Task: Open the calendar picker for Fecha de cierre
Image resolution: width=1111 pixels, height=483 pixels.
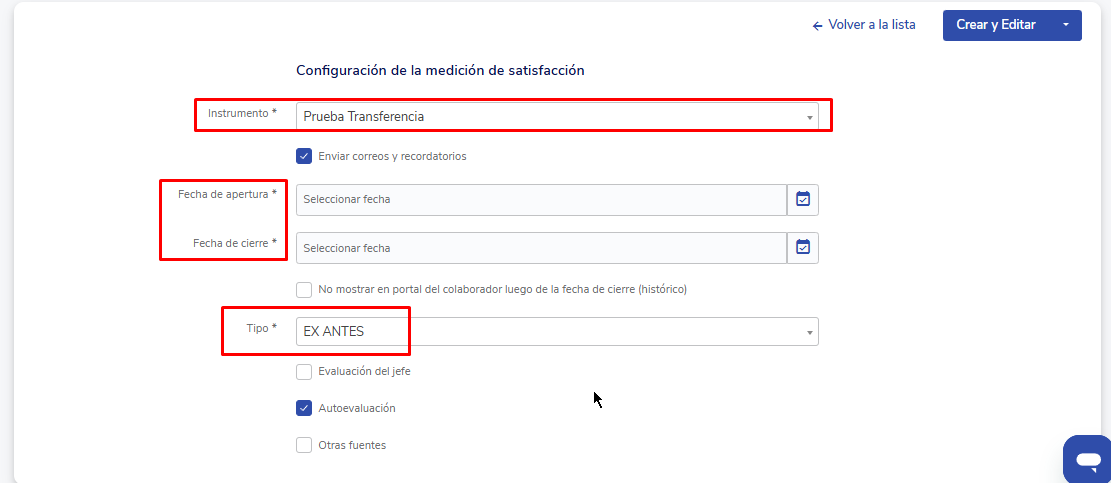Action: click(x=803, y=247)
